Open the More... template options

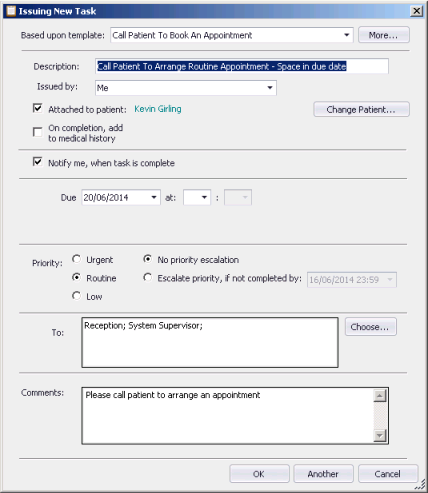pyautogui.click(x=384, y=35)
